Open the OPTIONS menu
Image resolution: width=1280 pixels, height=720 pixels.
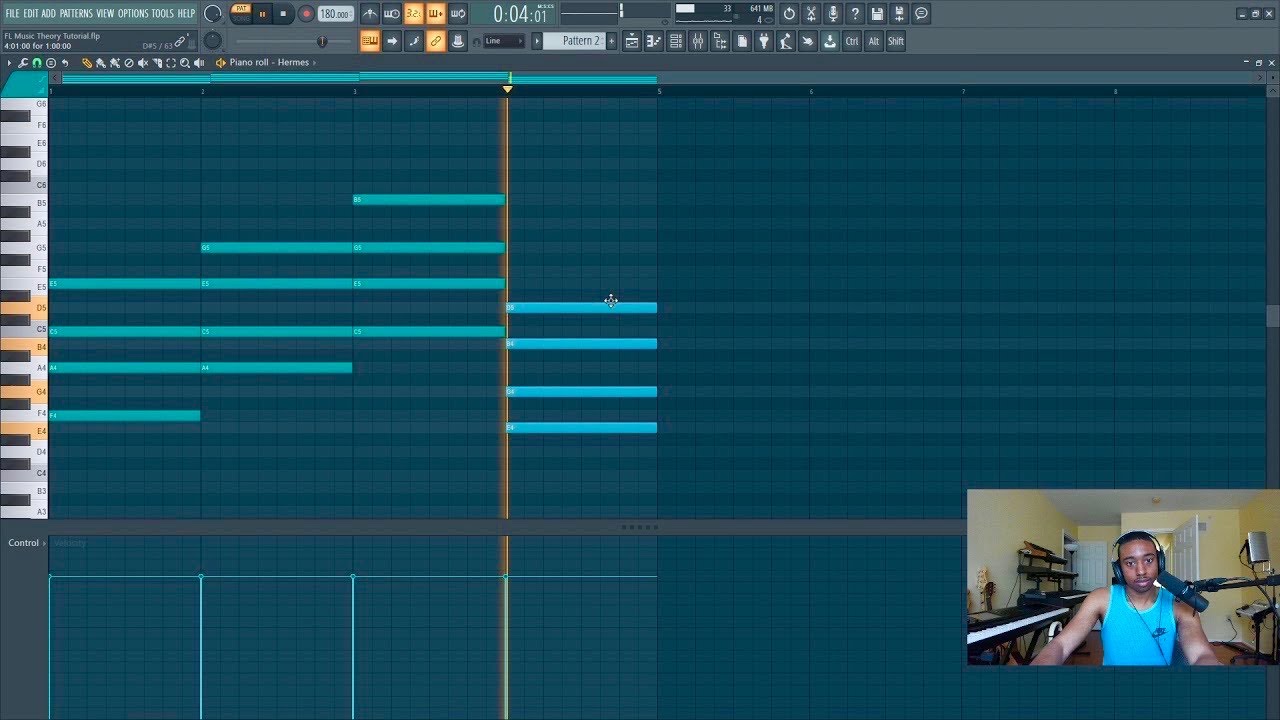click(x=133, y=13)
